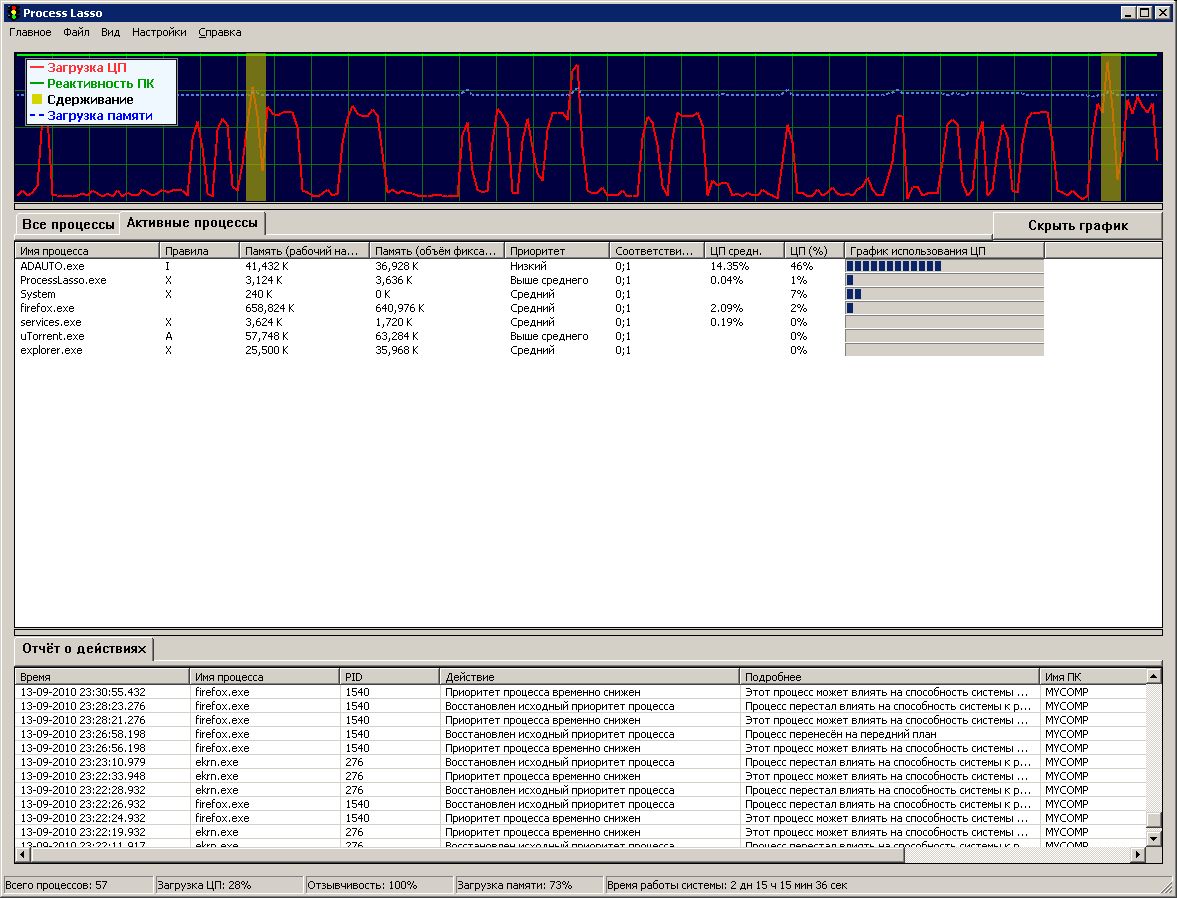The image size is (1177, 898).
Task: Select the services.exe process row
Action: (529, 322)
